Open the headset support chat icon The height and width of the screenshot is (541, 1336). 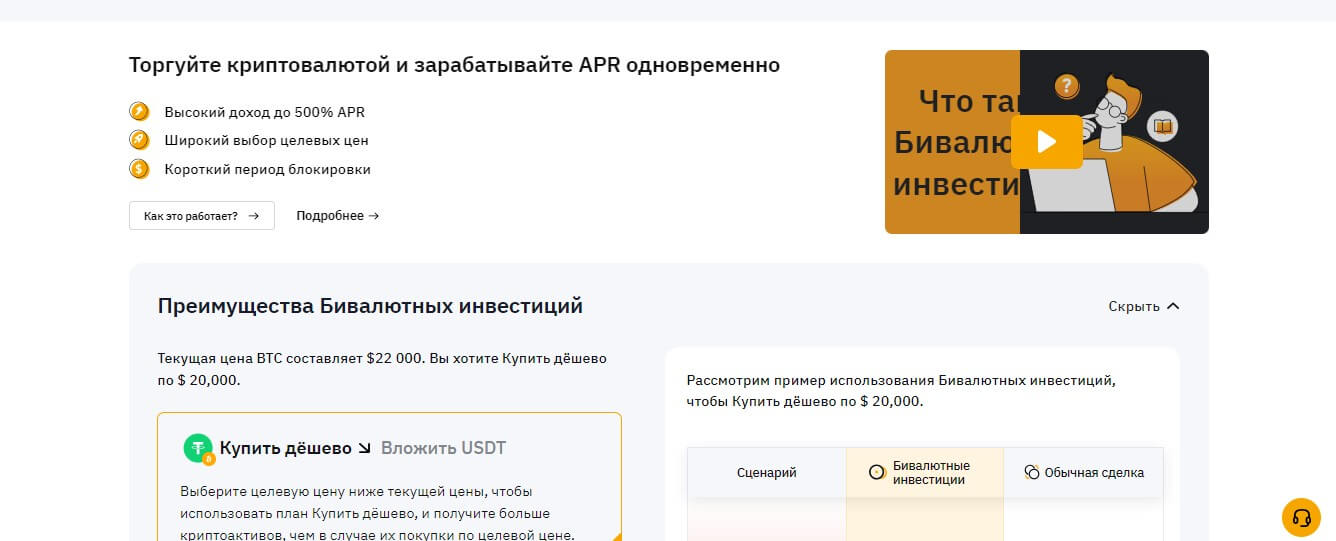[1301, 517]
